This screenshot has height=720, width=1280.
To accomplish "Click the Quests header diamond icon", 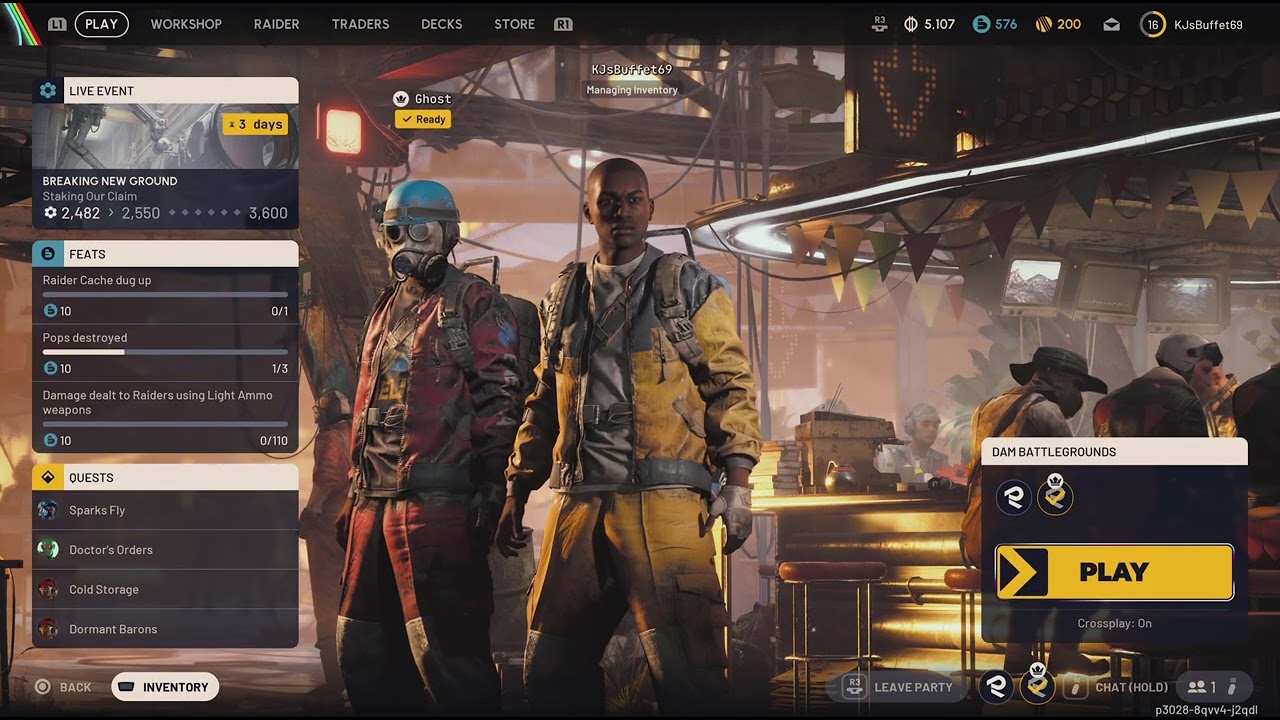I will [48, 477].
